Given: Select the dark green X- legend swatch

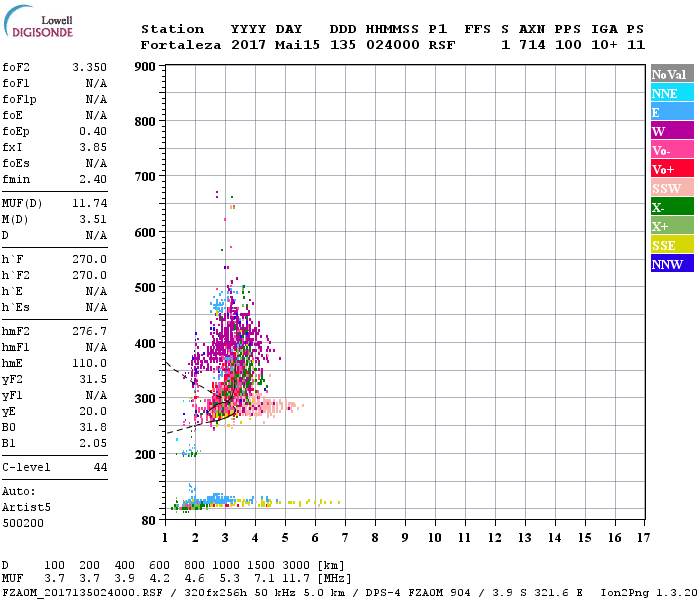Looking at the screenshot, I should click(x=672, y=207).
